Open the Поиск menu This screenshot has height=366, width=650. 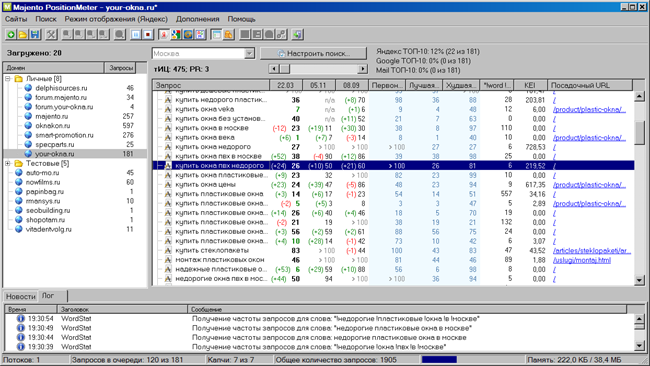point(46,19)
